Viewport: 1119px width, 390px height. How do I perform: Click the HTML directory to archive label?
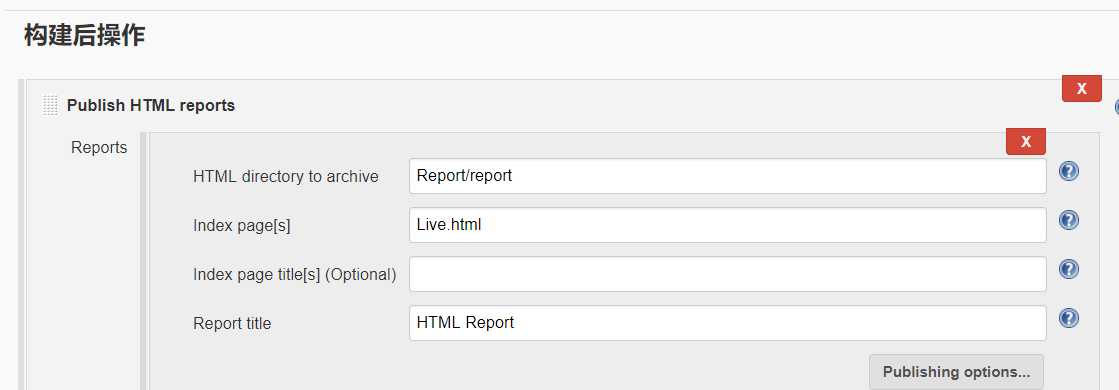(285, 176)
